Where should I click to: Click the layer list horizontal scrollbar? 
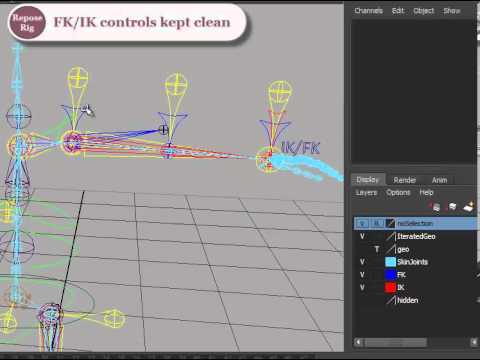[416, 342]
